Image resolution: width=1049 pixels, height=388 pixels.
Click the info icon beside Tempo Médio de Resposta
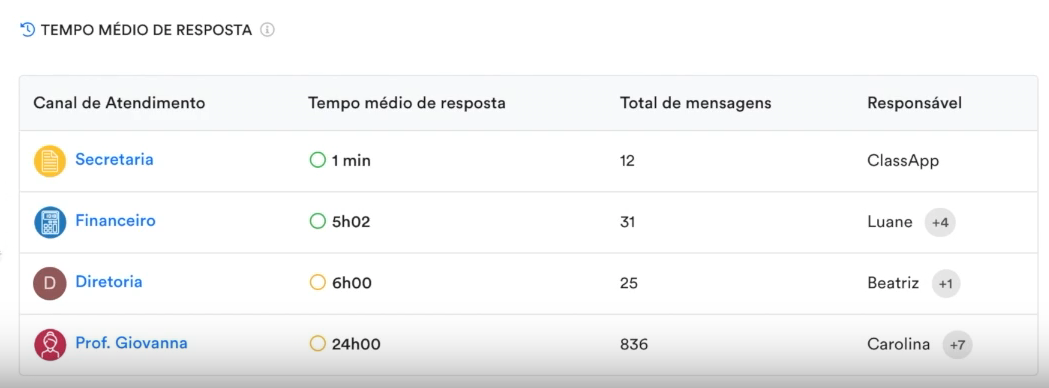click(x=268, y=30)
